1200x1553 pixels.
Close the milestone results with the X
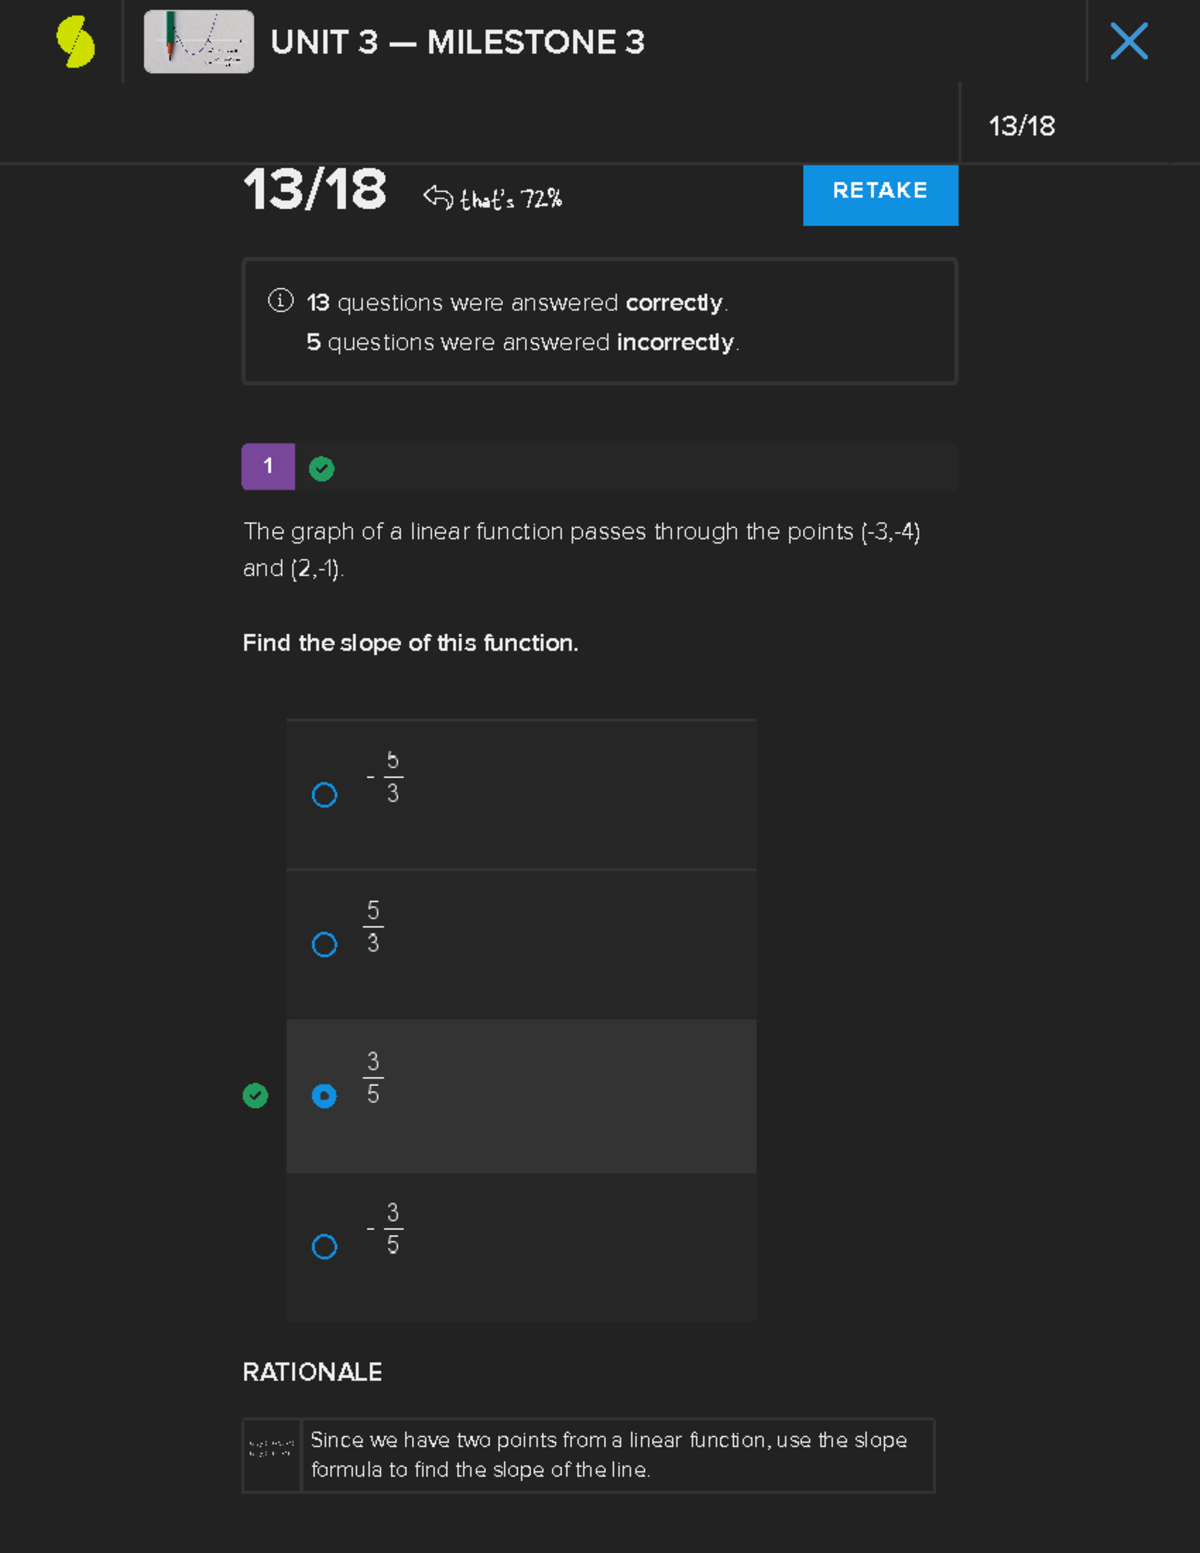pos(1129,42)
